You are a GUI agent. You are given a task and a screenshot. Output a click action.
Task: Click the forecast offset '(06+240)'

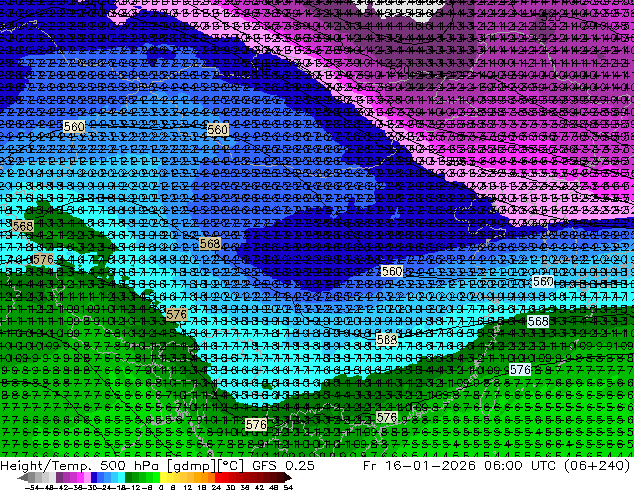(597, 466)
